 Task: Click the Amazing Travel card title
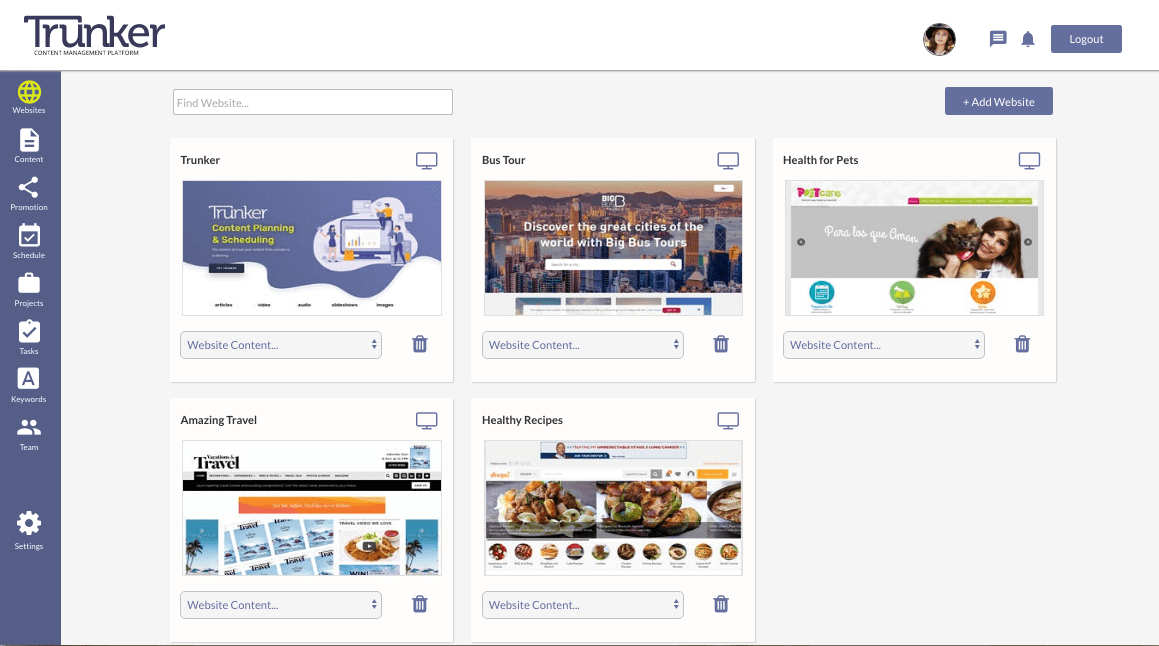pyautogui.click(x=219, y=420)
